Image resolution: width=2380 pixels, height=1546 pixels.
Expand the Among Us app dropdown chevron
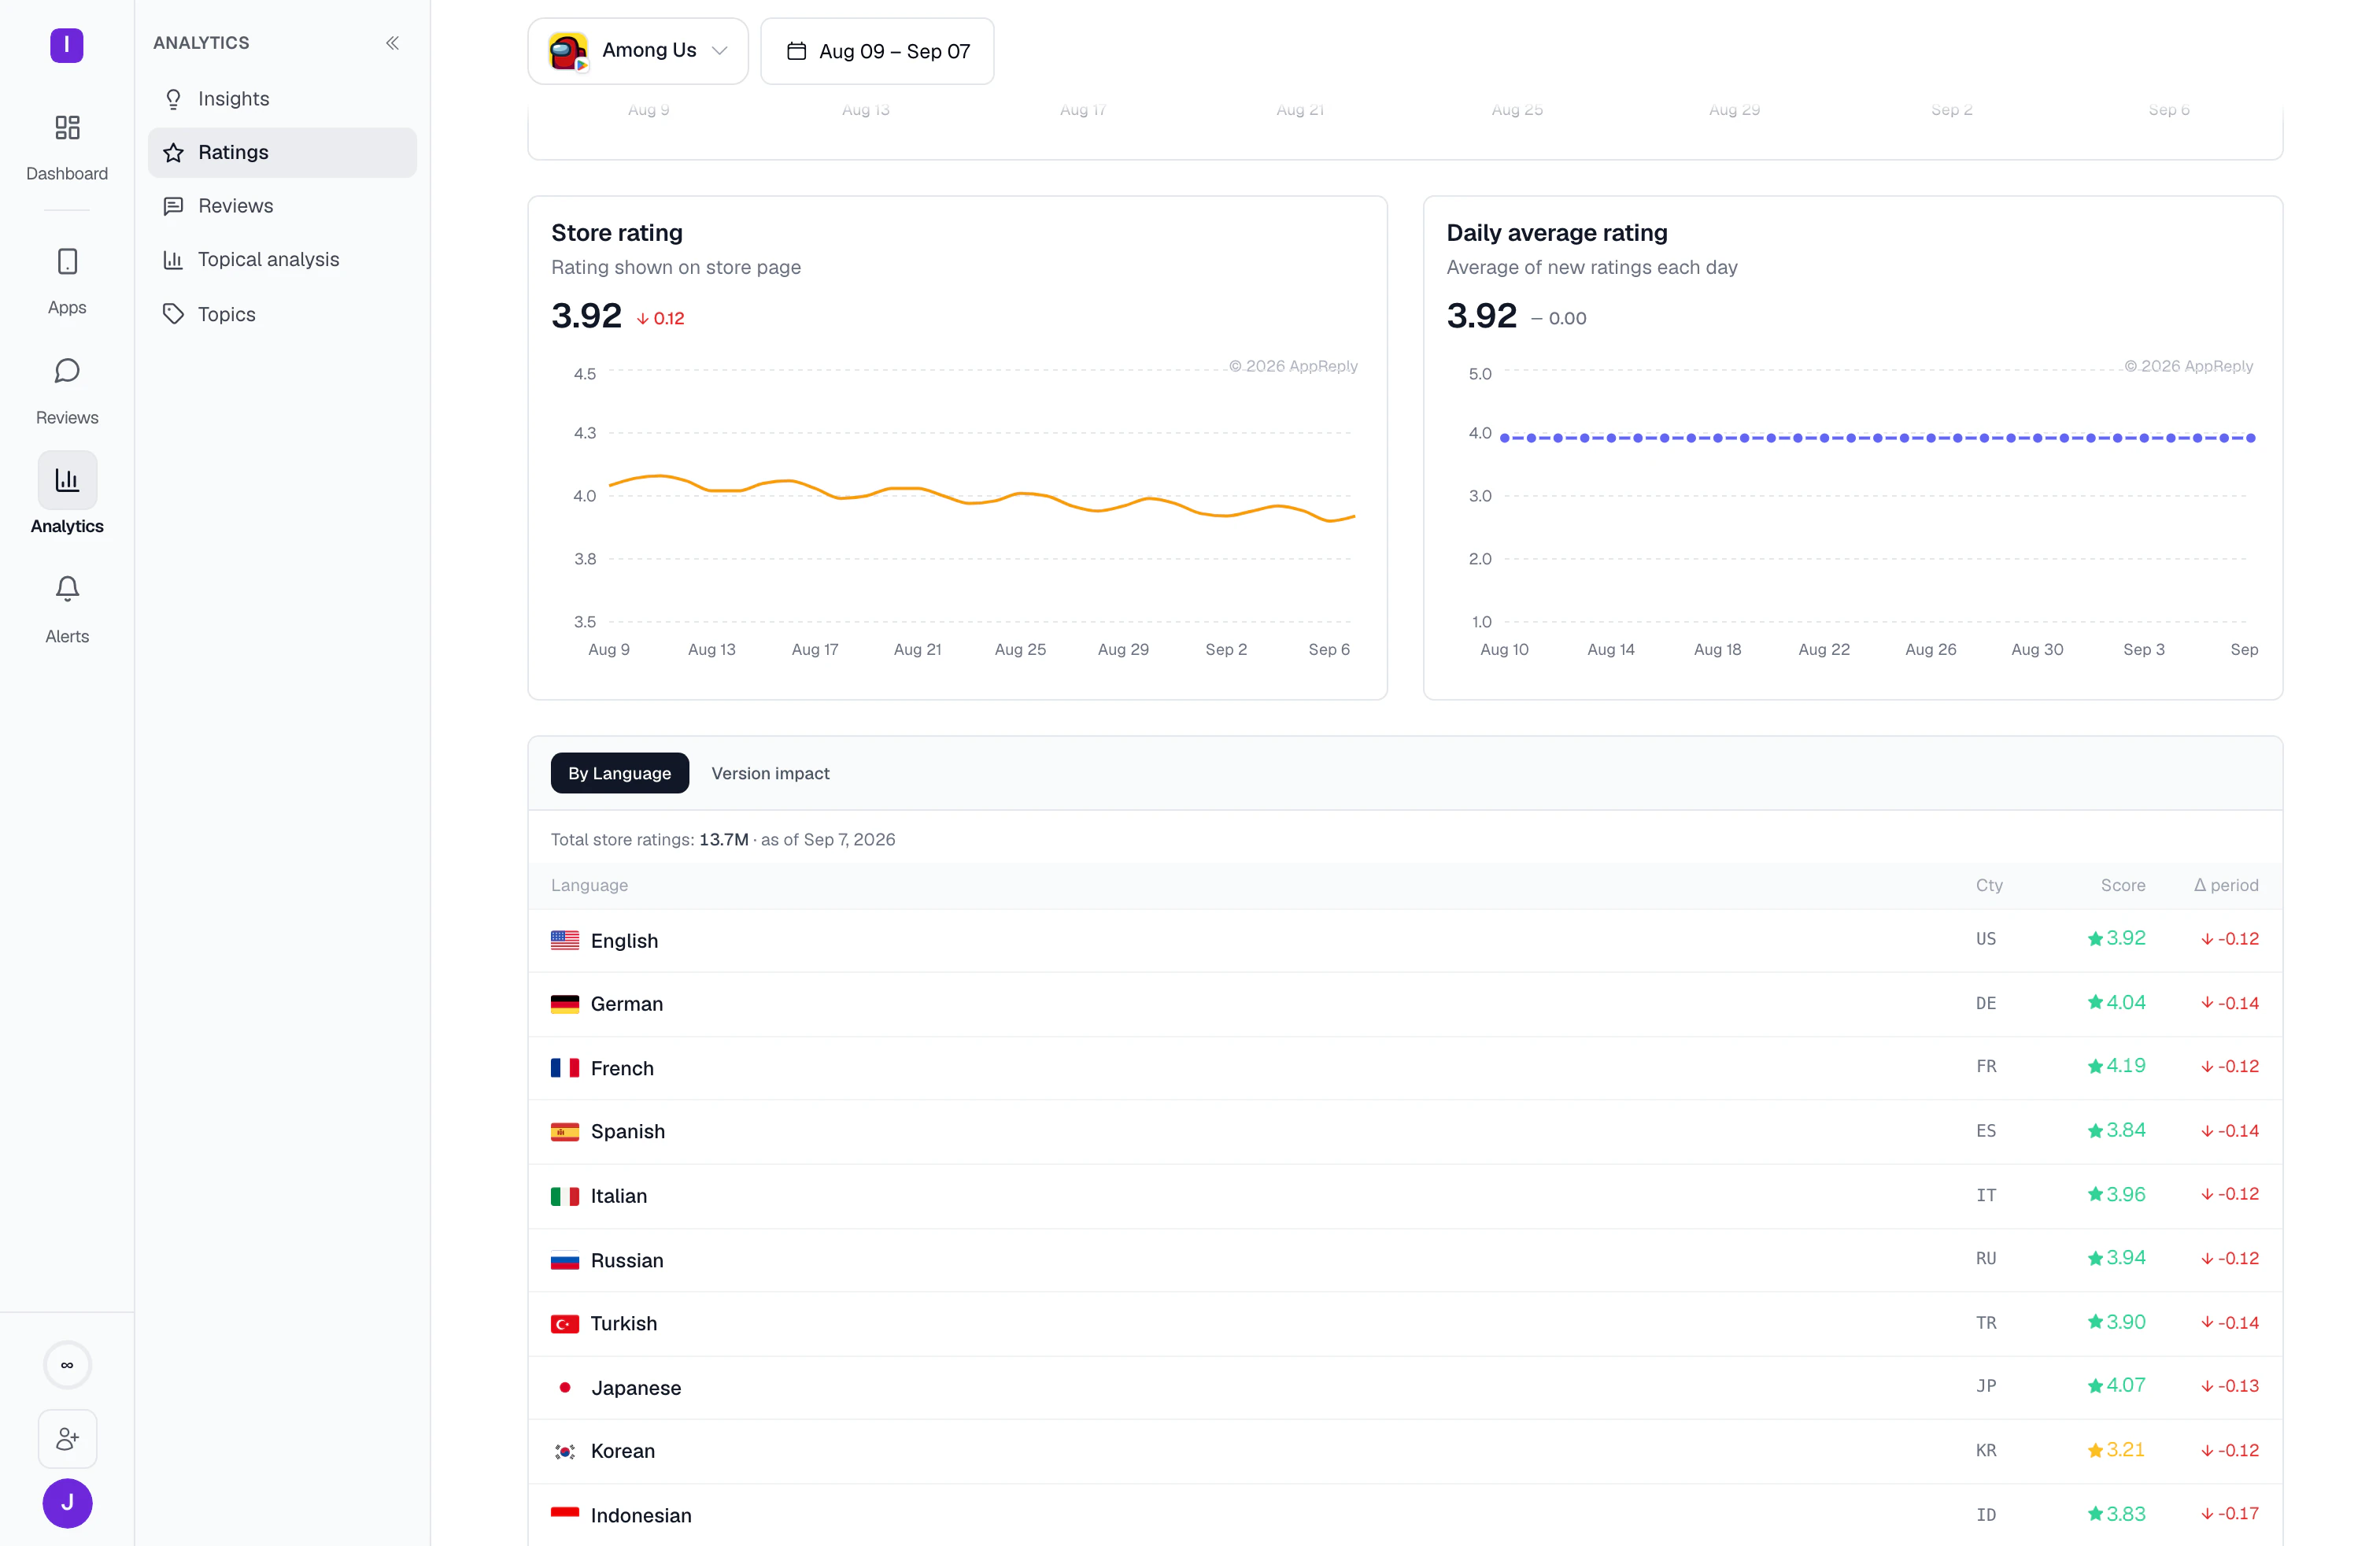point(719,51)
